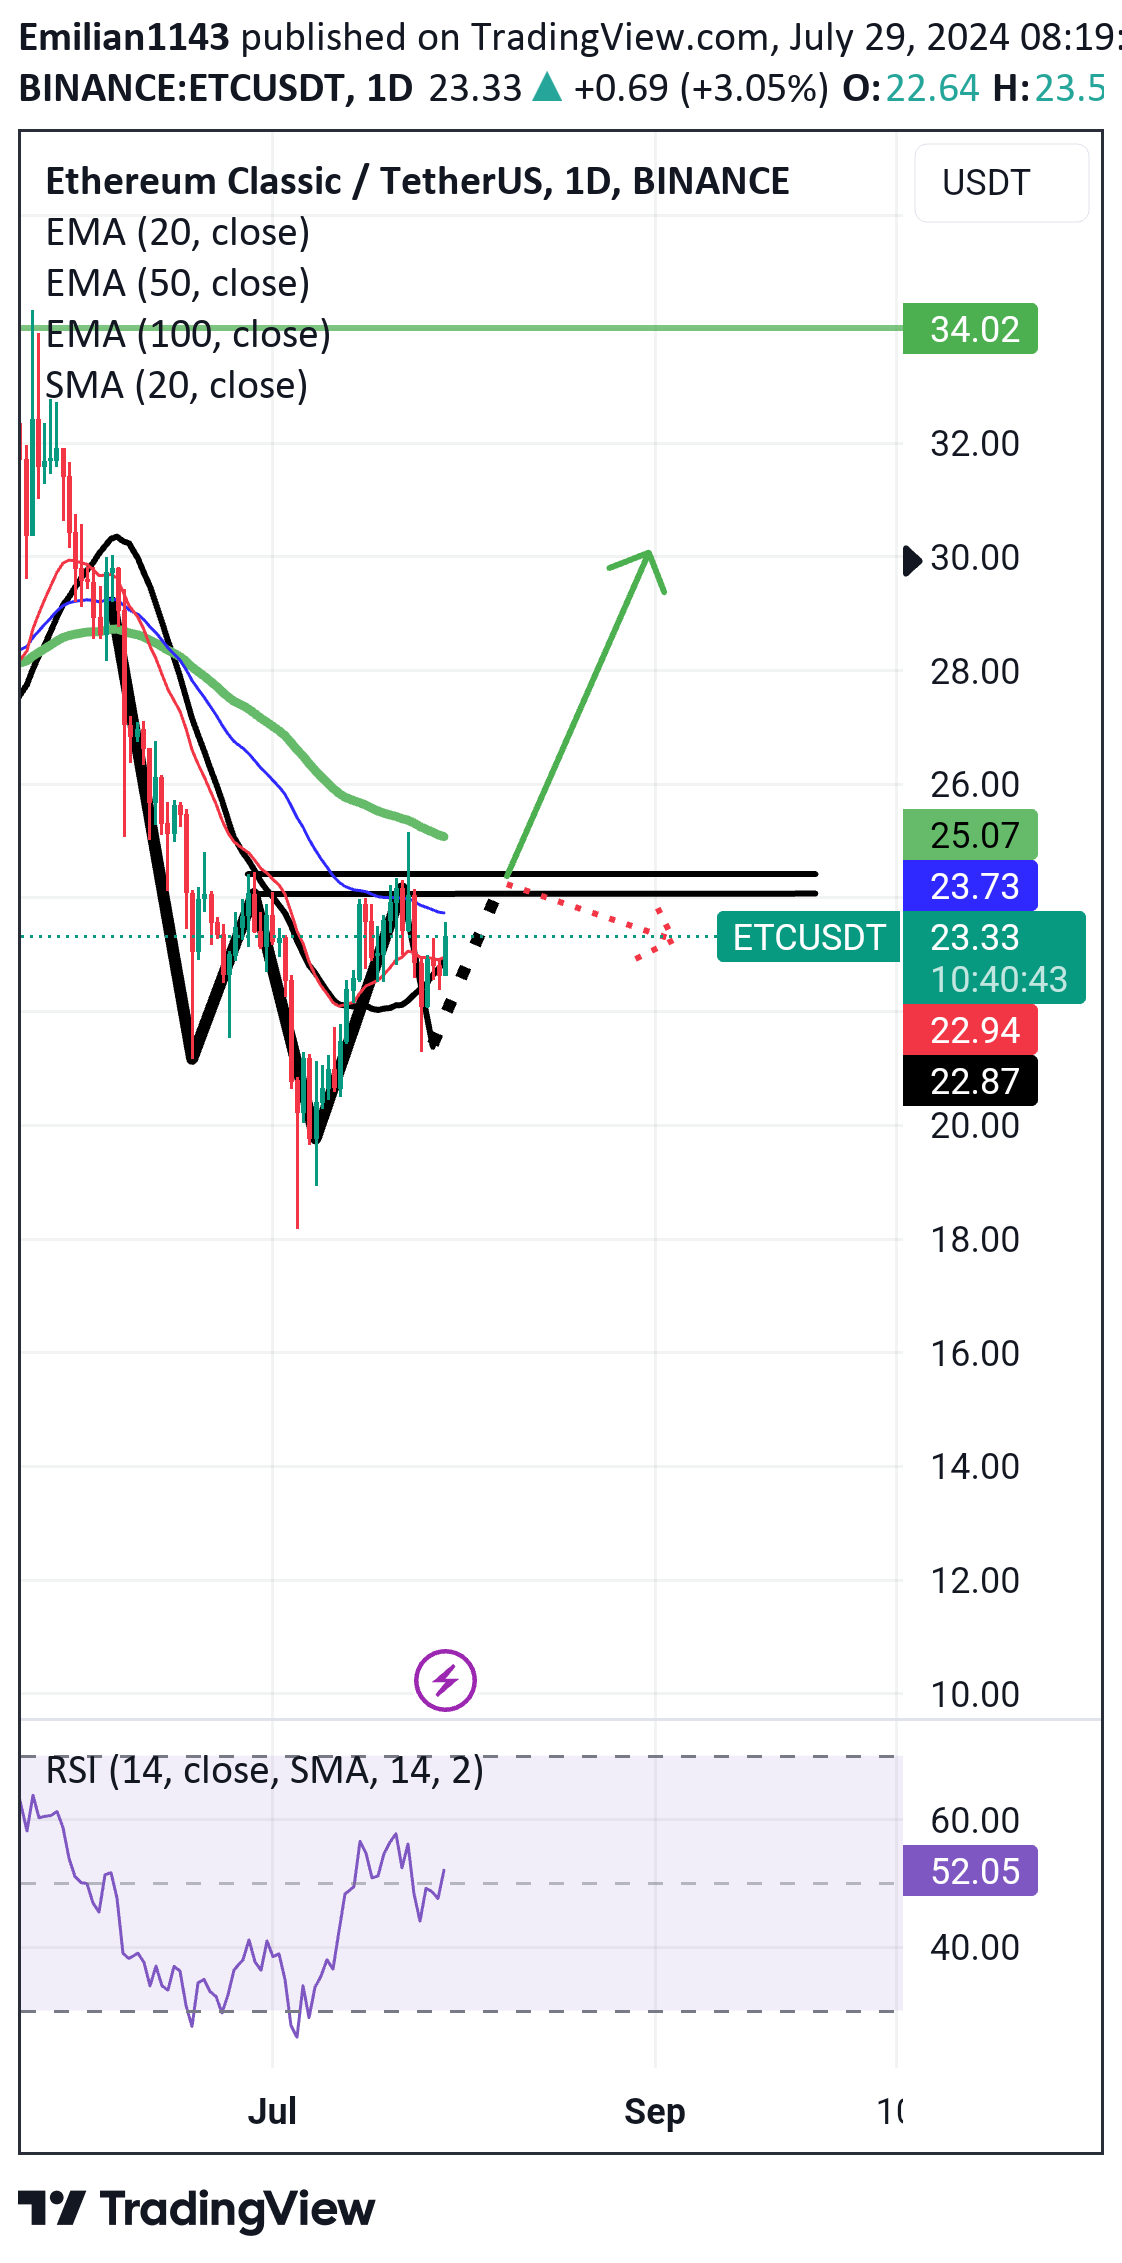Select the EMA (50, close) legend
The width and height of the screenshot is (1122, 2263).
click(178, 283)
